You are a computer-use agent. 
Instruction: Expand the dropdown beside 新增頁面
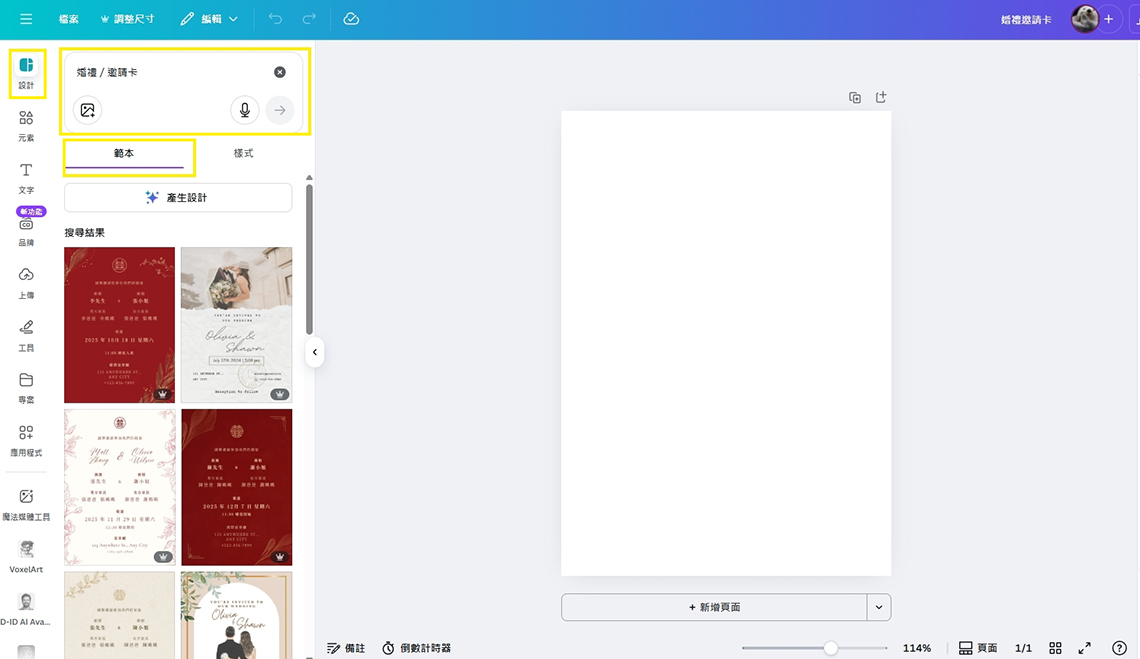879,607
